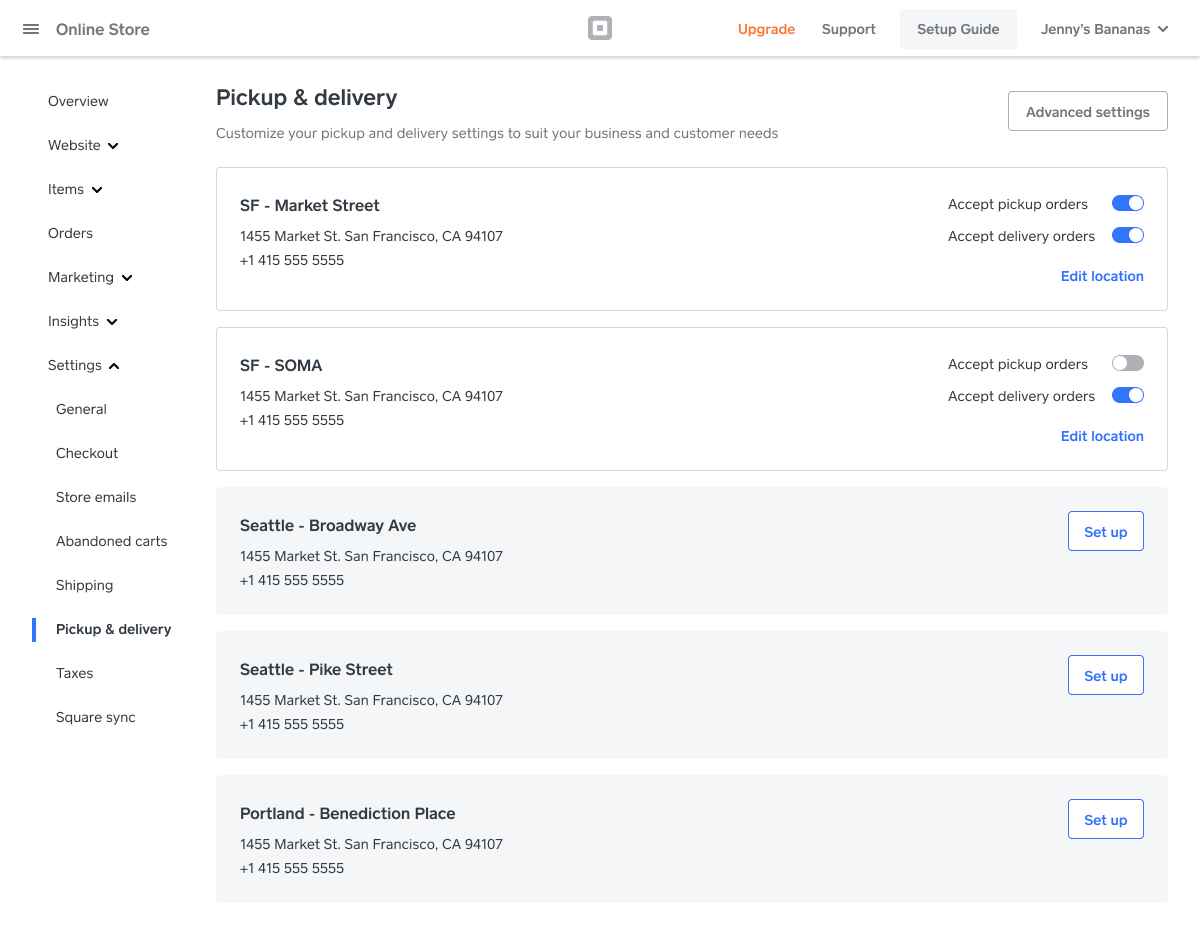Viewport: 1200px width, 932px height.
Task: Click the Square logo icon
Action: [x=600, y=29]
